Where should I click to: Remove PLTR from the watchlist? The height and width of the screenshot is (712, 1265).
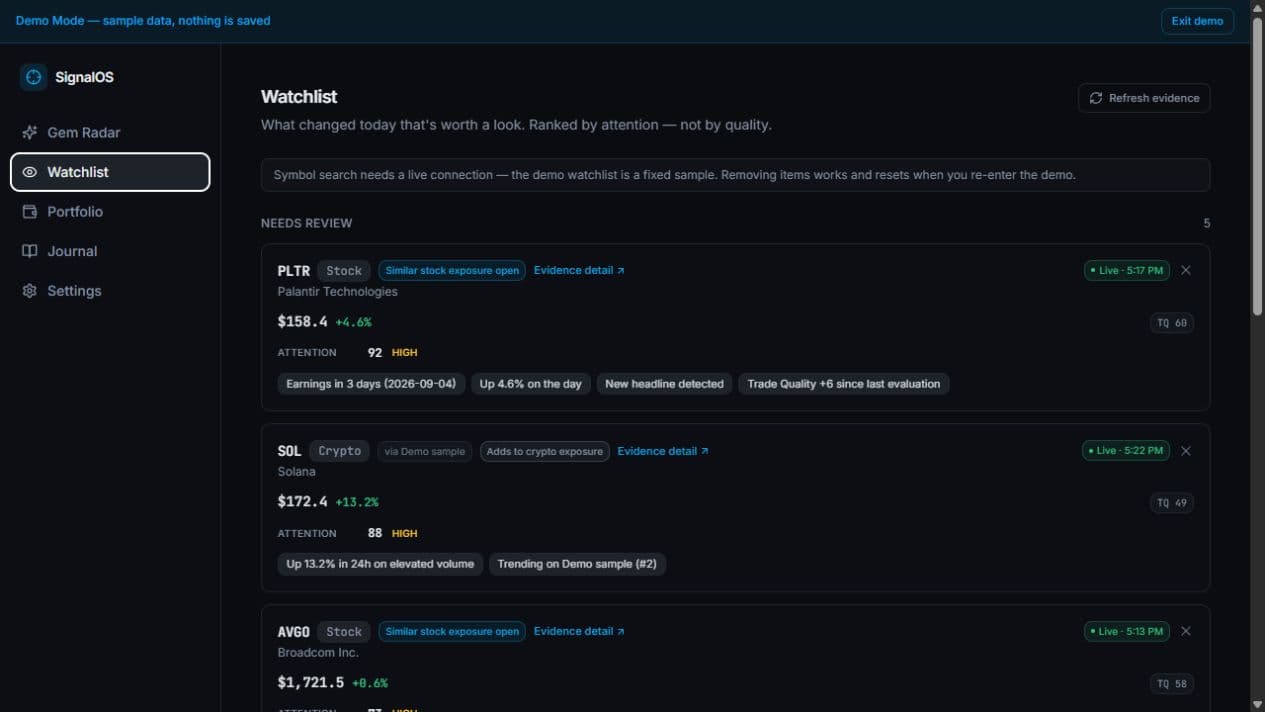(1186, 270)
